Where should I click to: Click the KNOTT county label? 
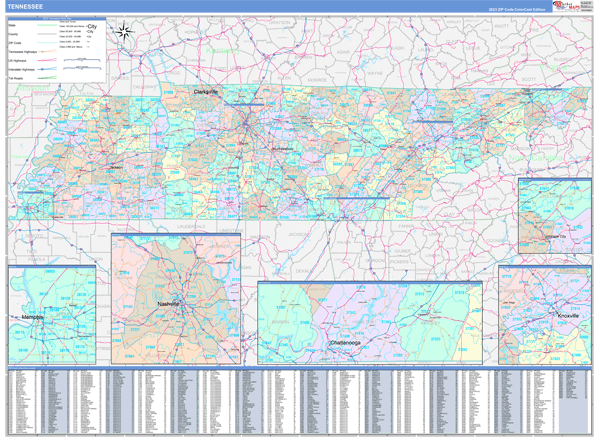502,26
